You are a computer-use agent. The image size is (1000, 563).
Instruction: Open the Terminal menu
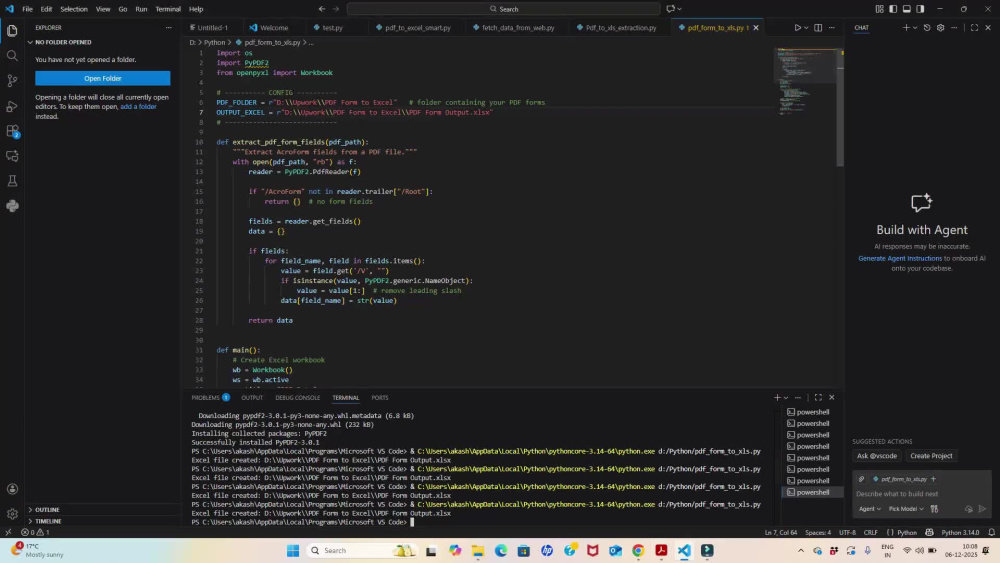168,9
